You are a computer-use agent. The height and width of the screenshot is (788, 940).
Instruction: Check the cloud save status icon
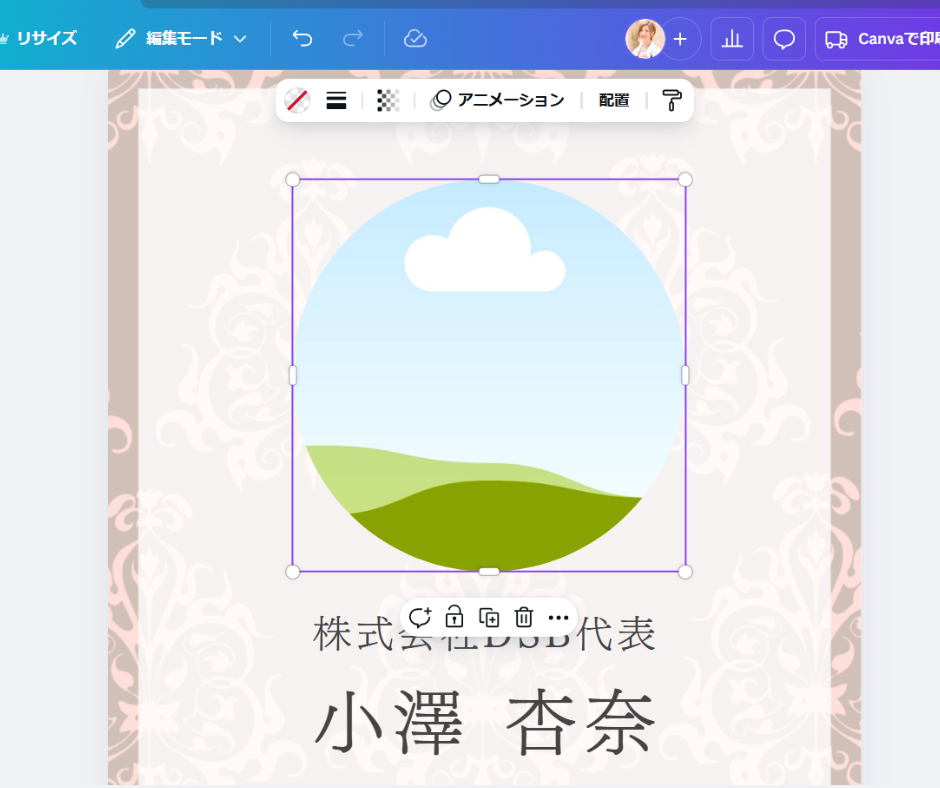tap(415, 39)
